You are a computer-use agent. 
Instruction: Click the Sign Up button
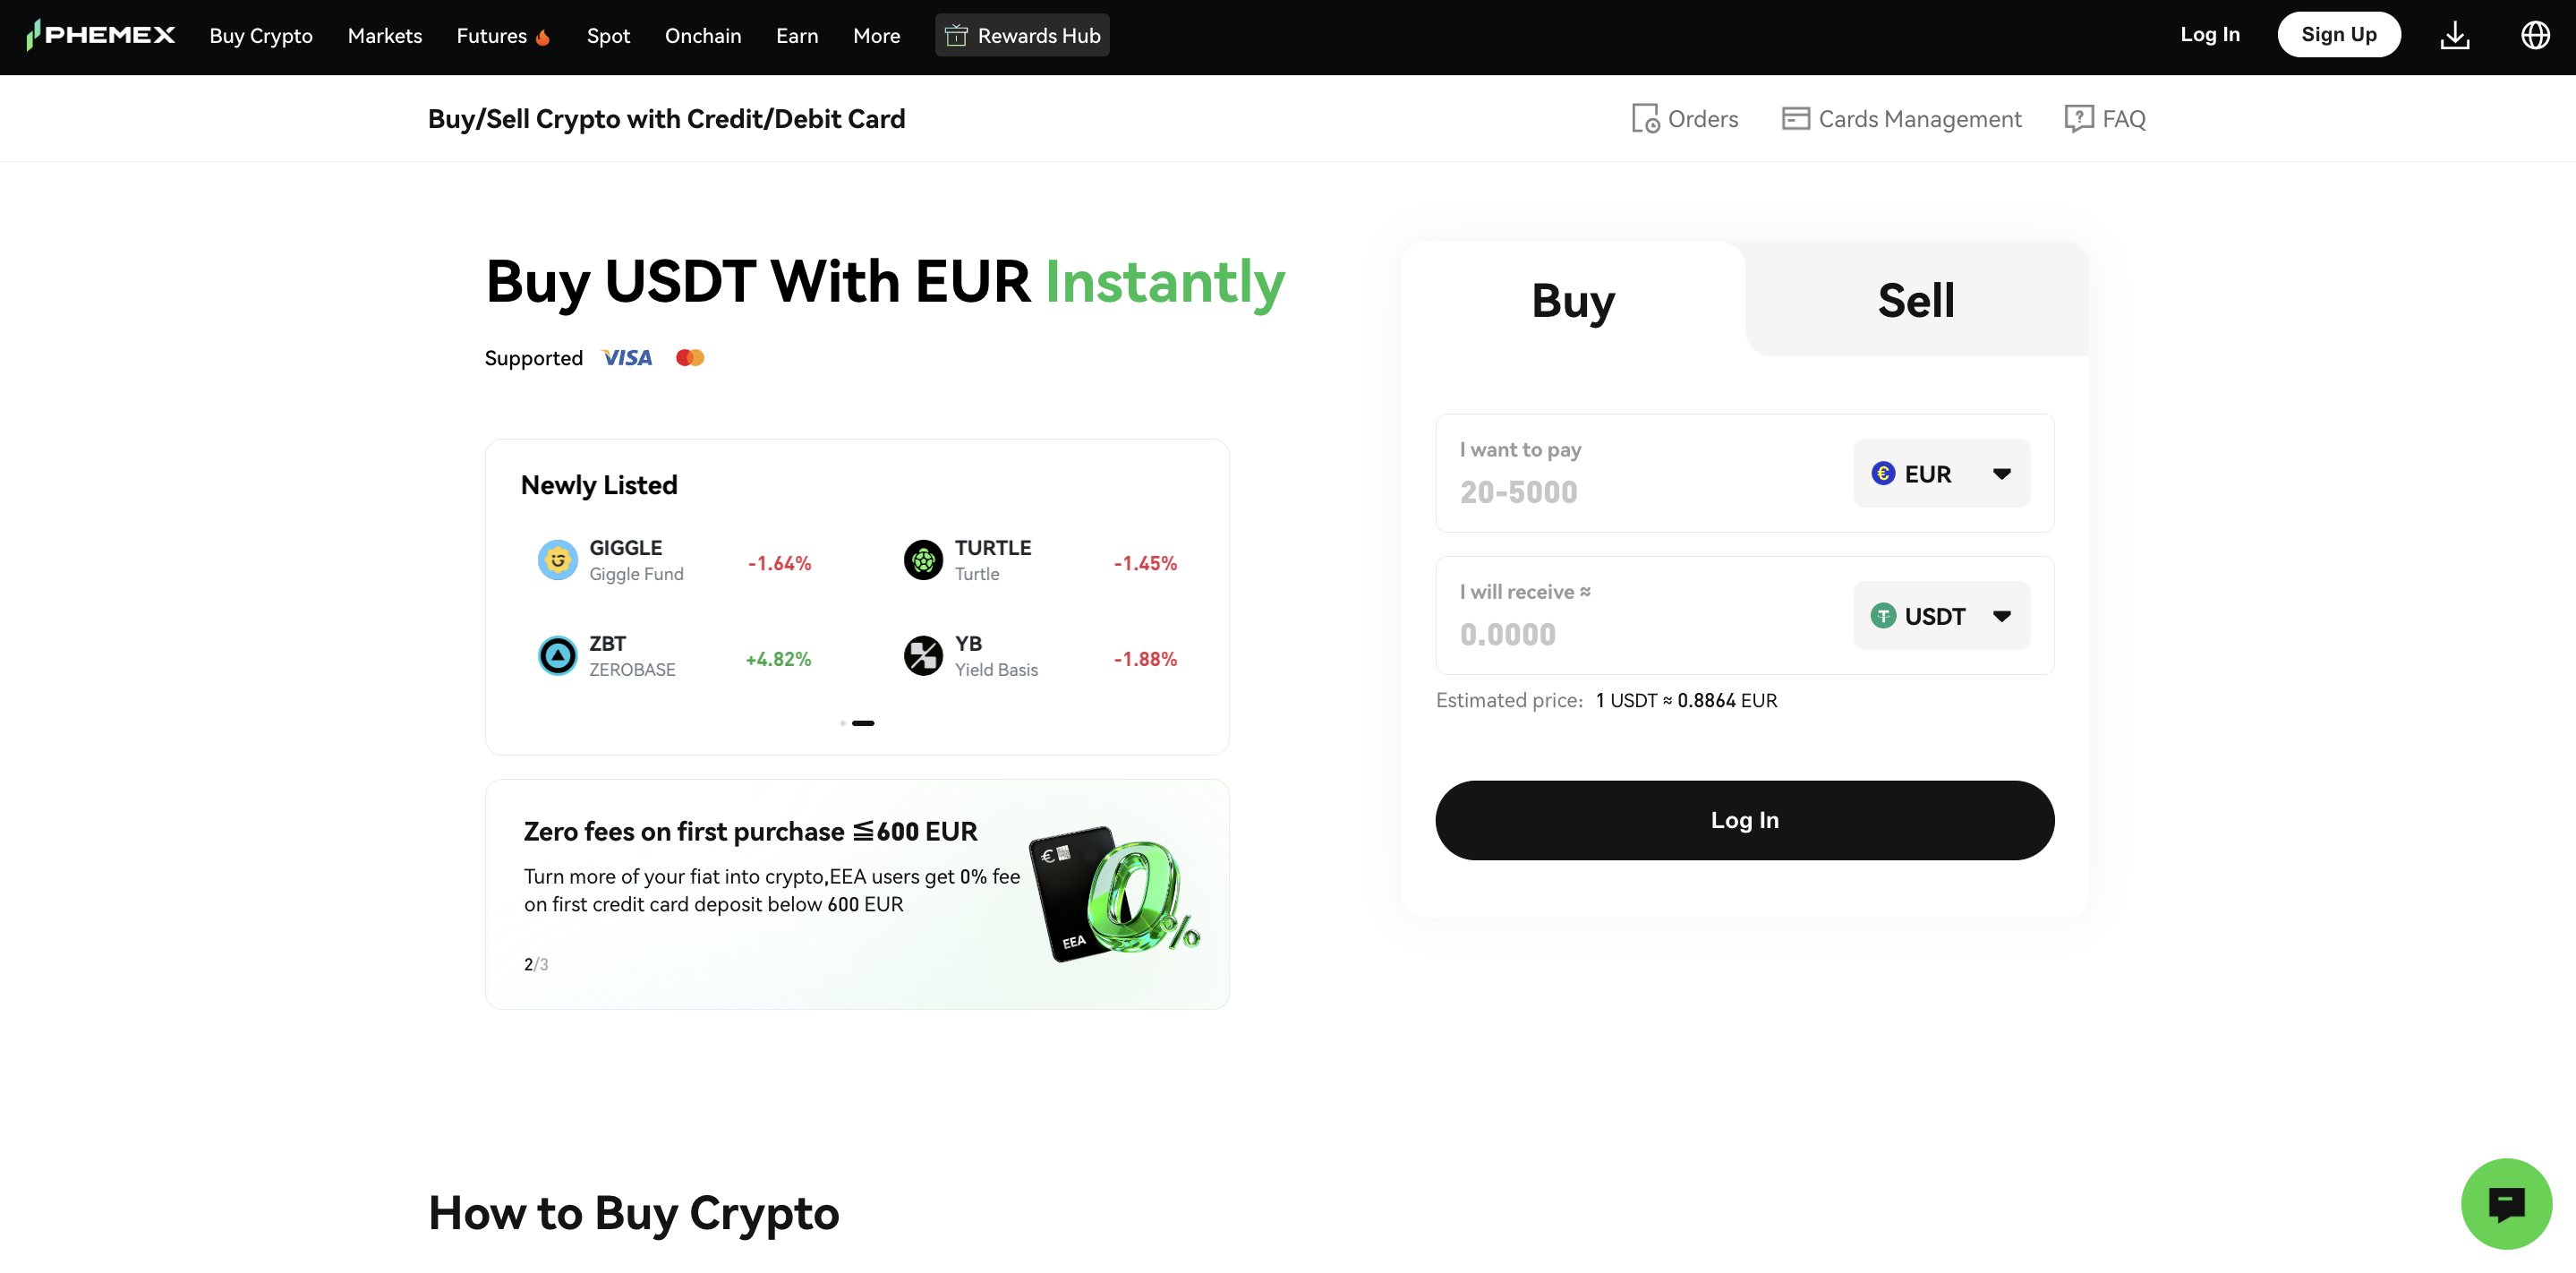coord(2339,34)
